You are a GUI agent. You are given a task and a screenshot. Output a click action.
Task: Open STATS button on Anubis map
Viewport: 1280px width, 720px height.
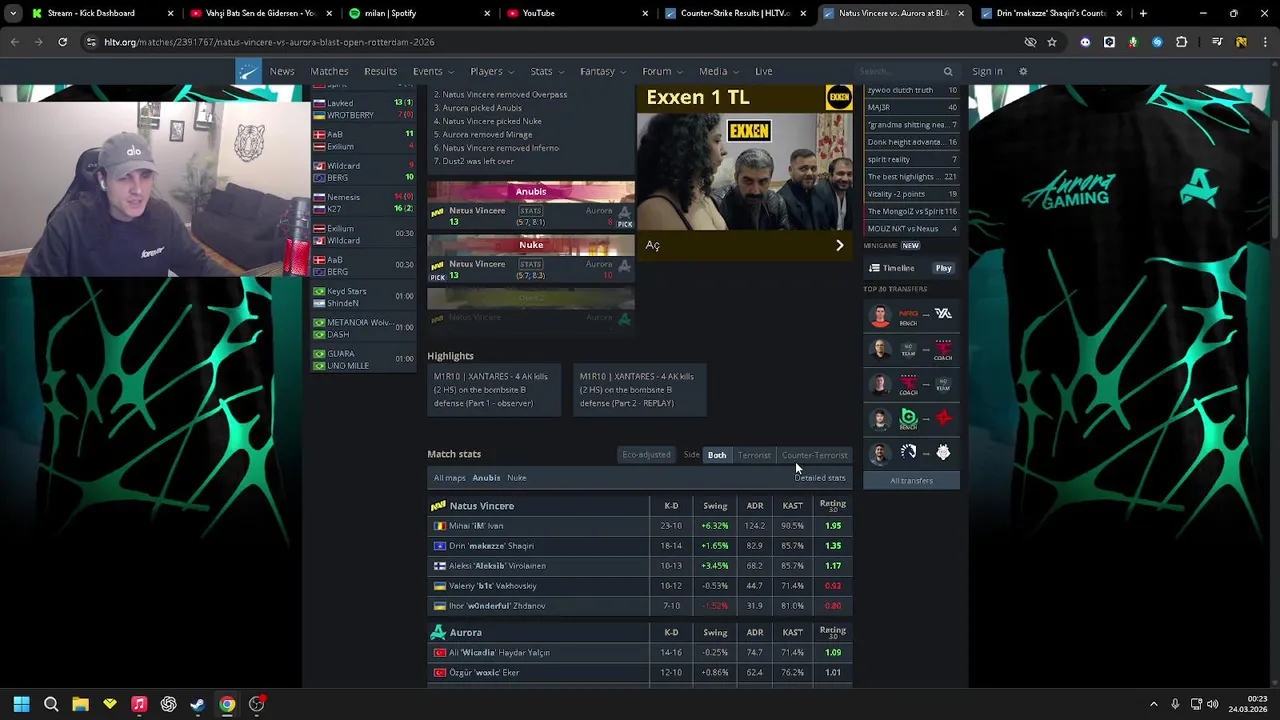(530, 211)
